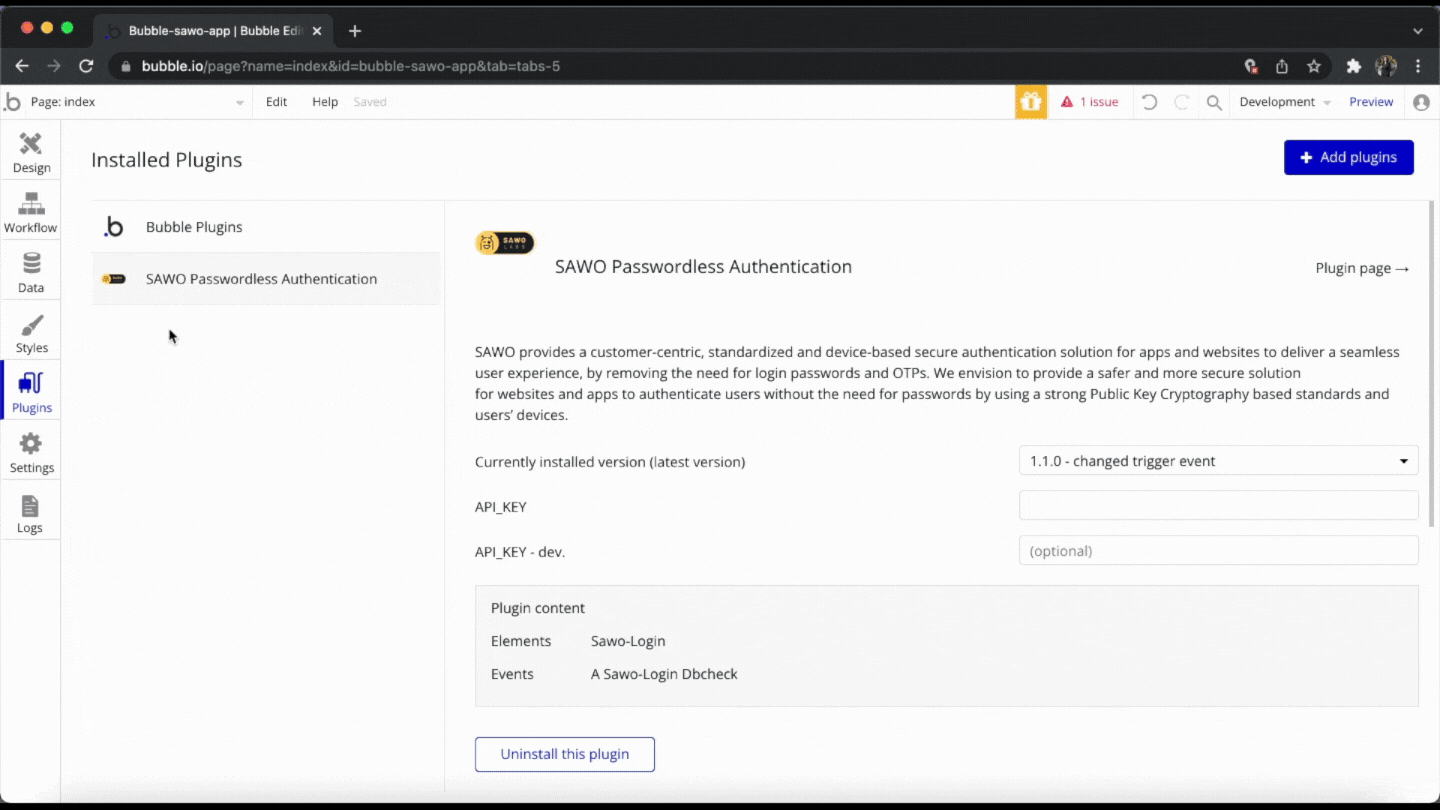Open the Design tab in sidebar
This screenshot has width=1440, height=810.
[x=31, y=153]
